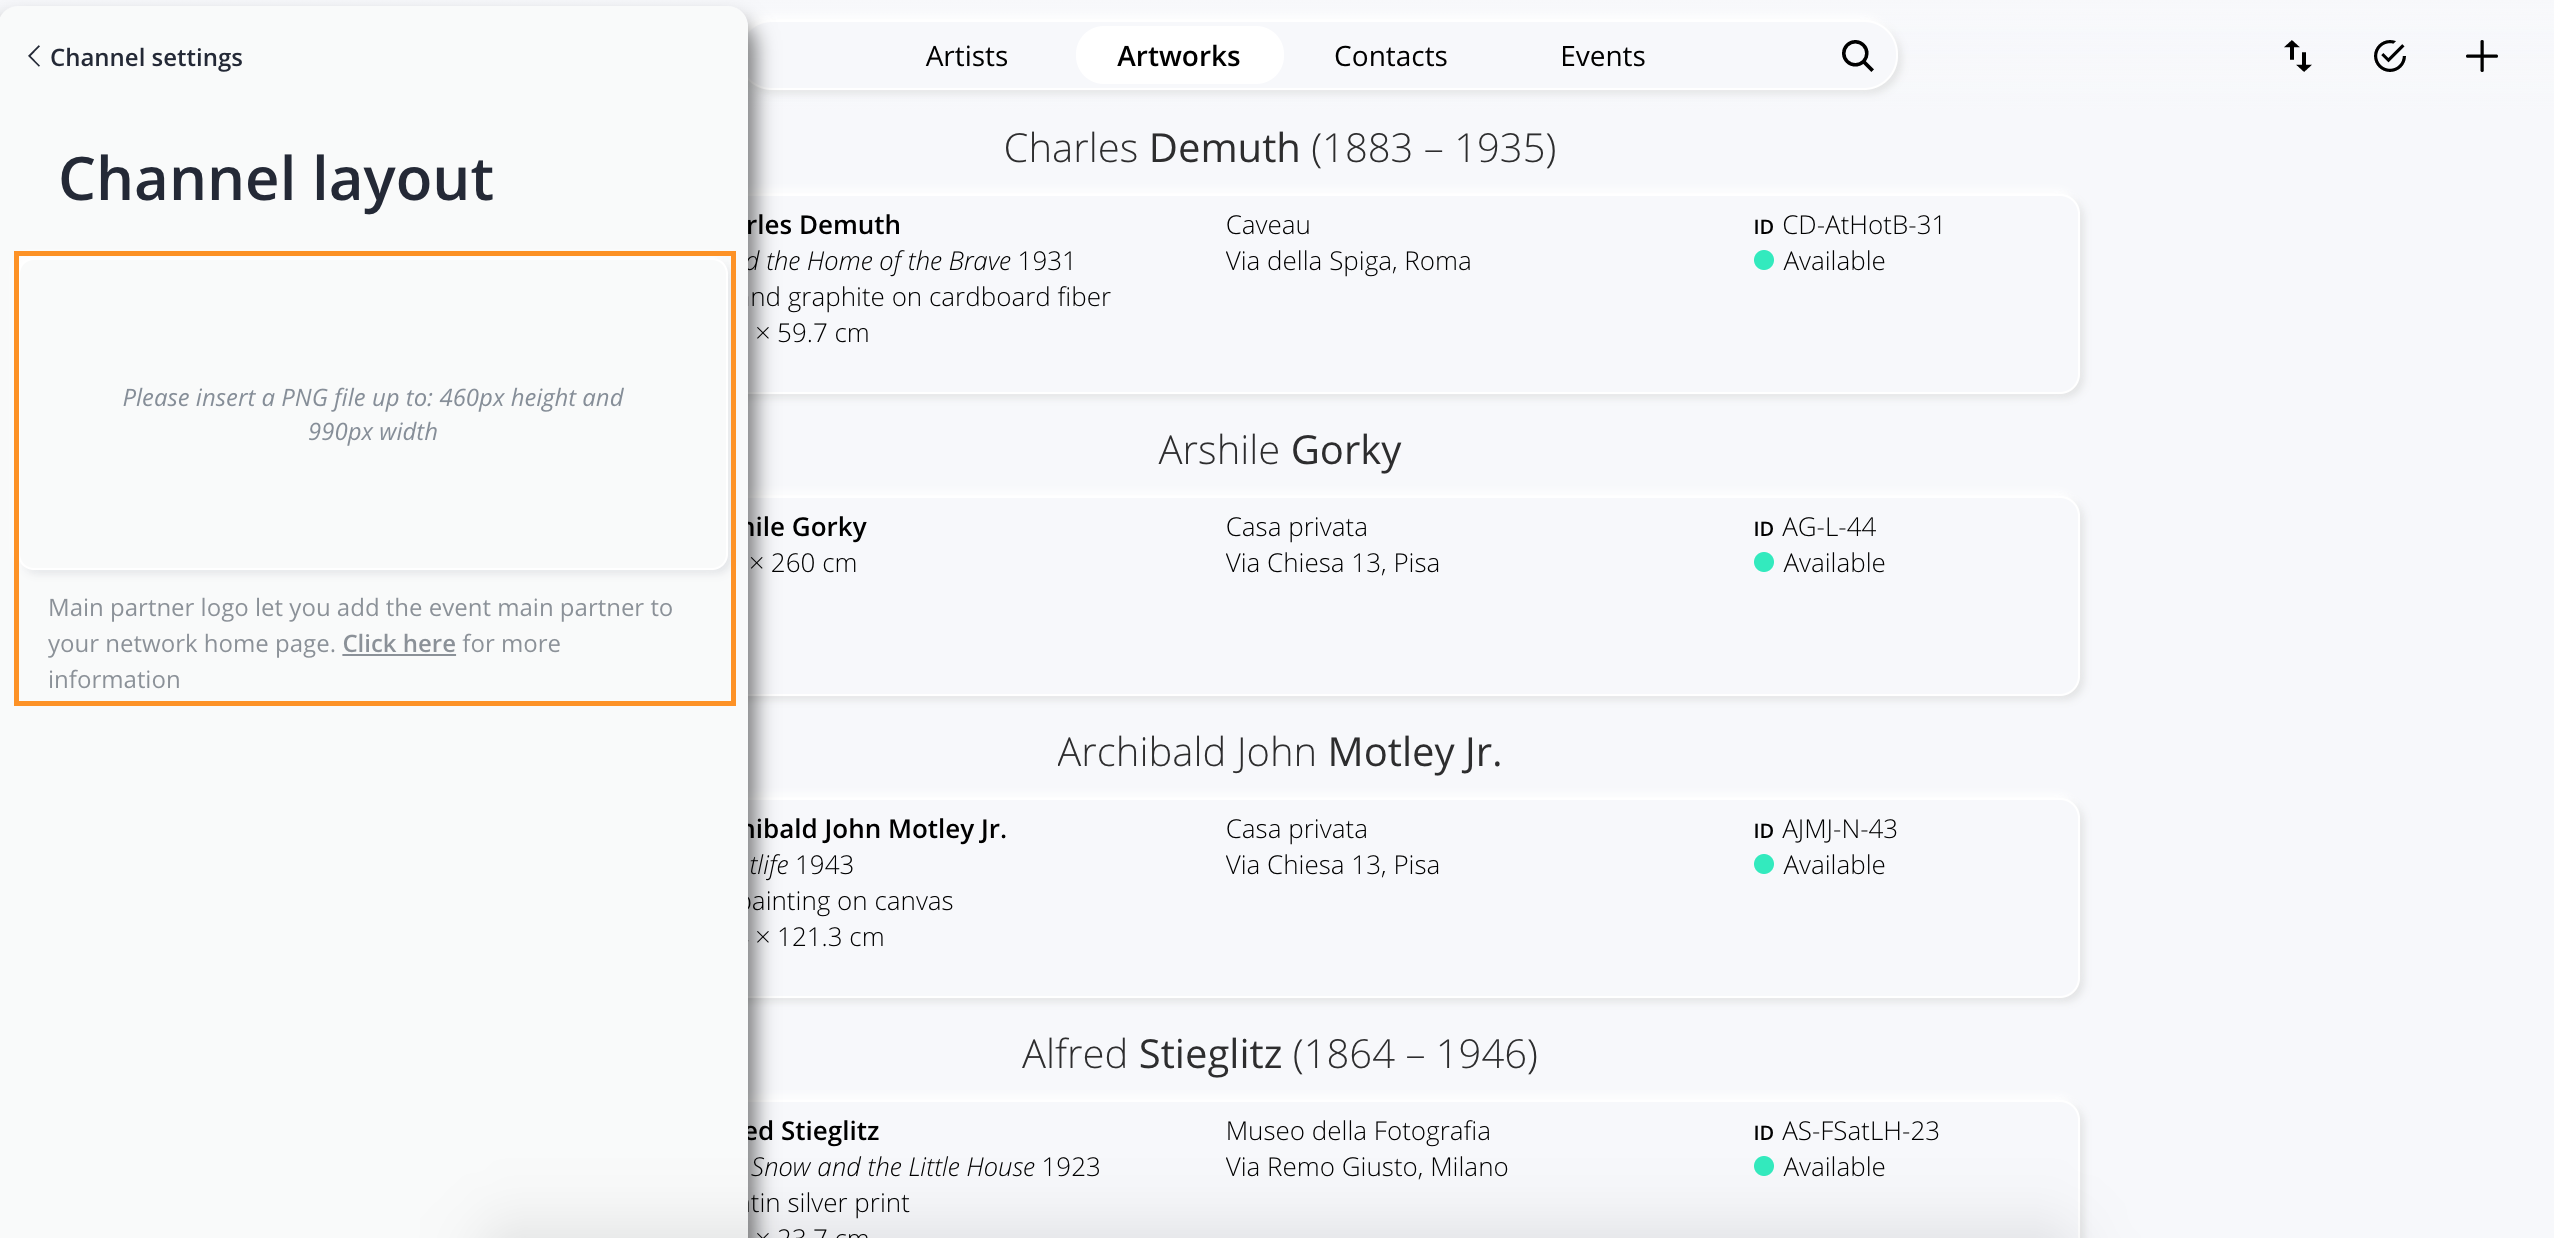
Task: Click 'Via Remo Giusto, Milano' address
Action: [x=1366, y=1167]
